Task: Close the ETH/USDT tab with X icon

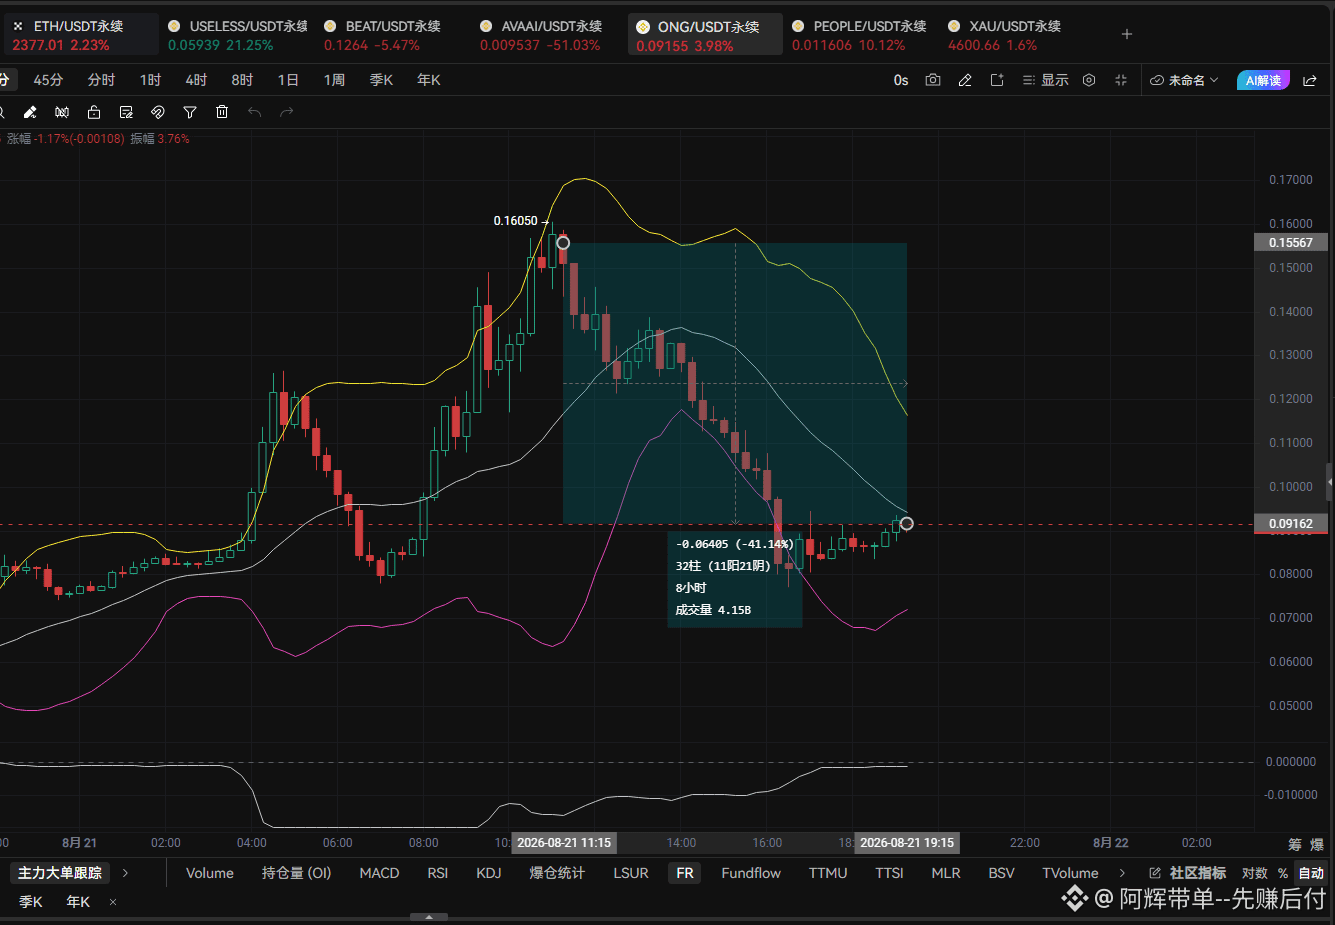Action: 18,26
